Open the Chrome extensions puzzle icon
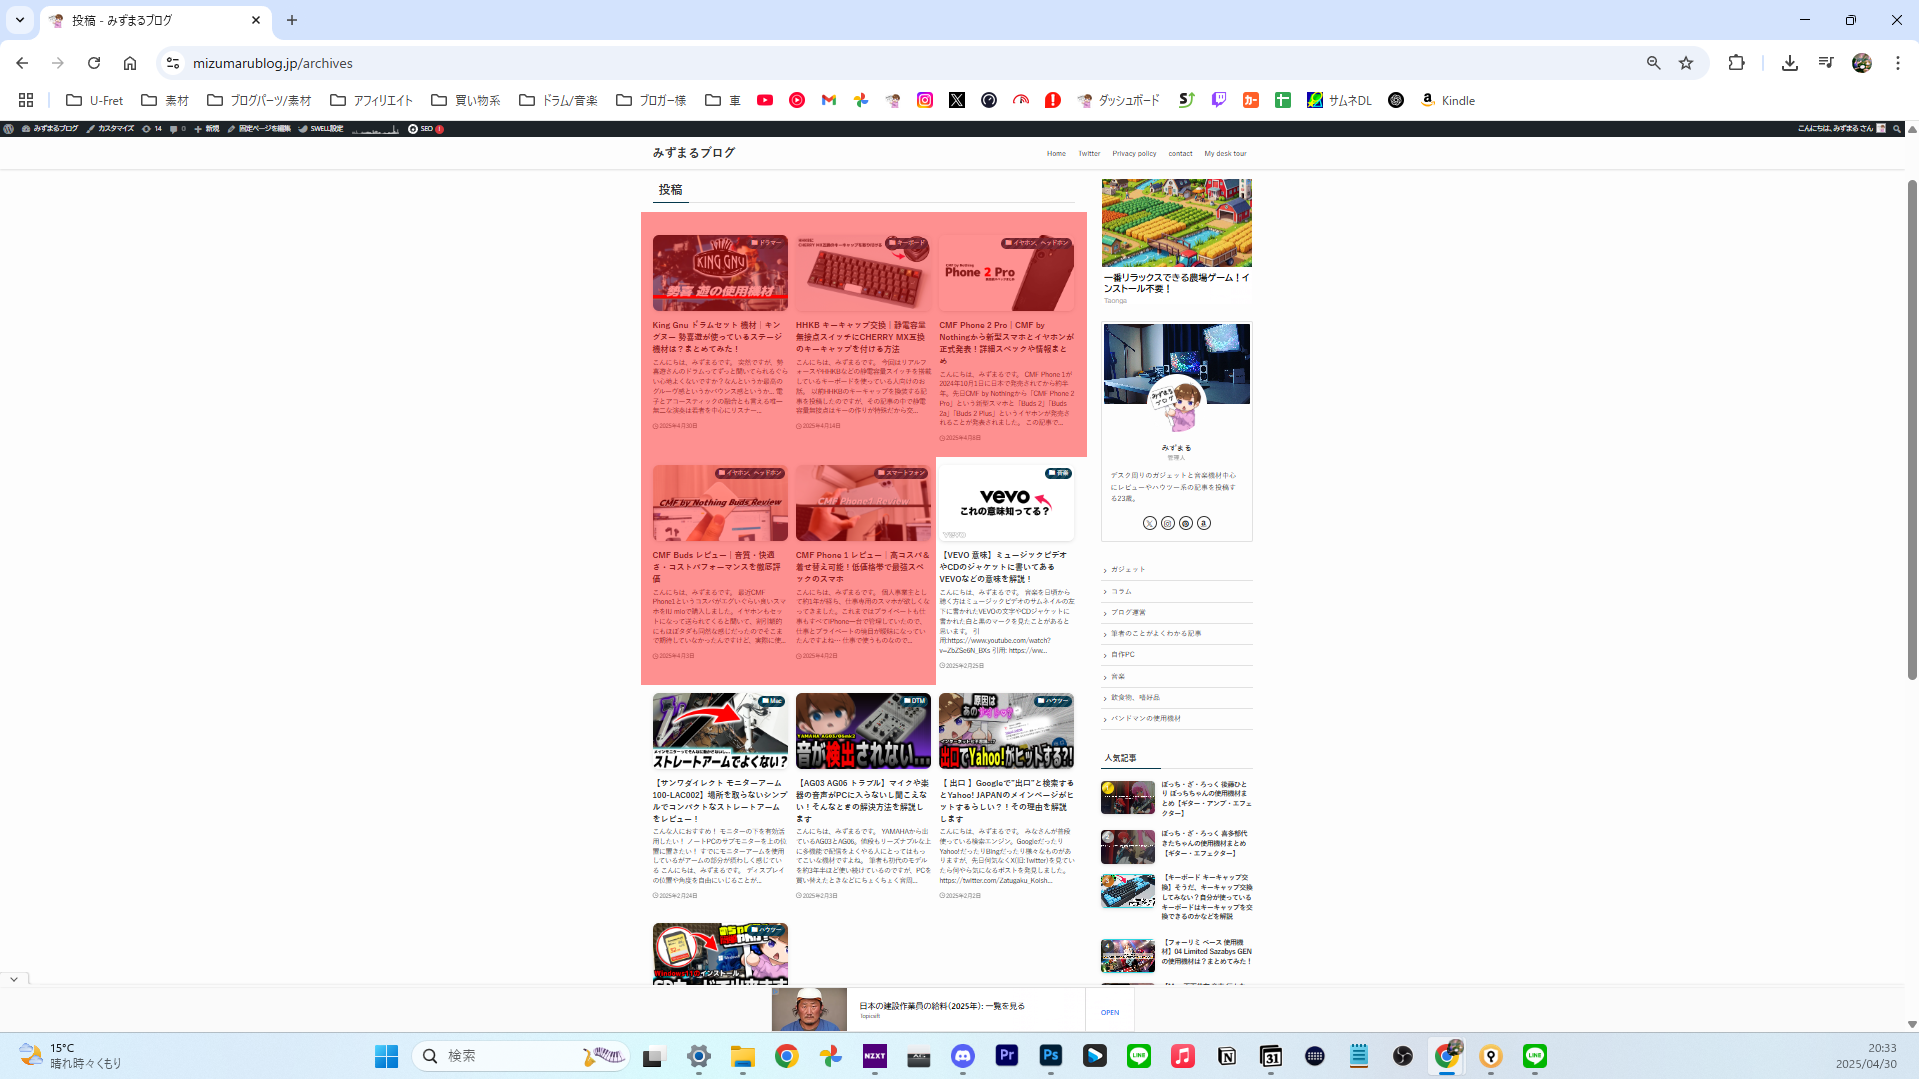This screenshot has width=1919, height=1079. (x=1736, y=63)
